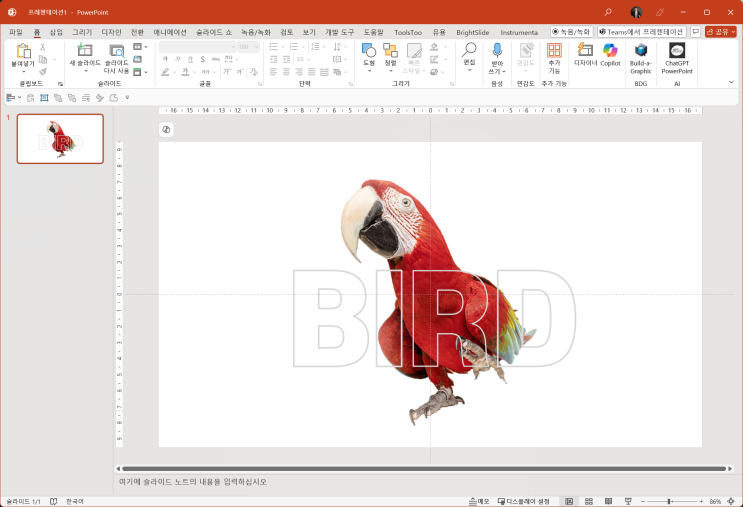This screenshot has height=507, width=743.
Task: Open 추가 기능 add-ins icon
Action: (554, 50)
